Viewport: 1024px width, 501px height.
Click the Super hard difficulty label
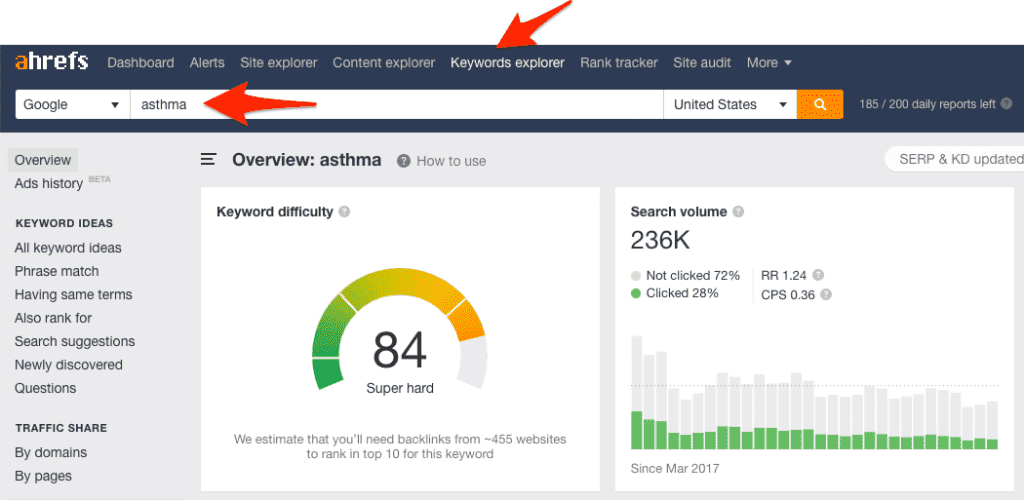point(400,389)
